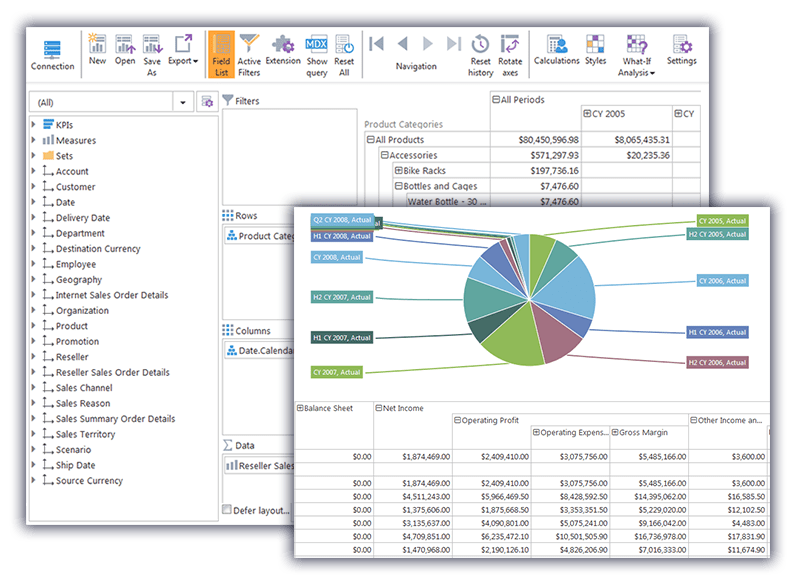Select the Date dimension item
800x586 pixels.
[65, 202]
